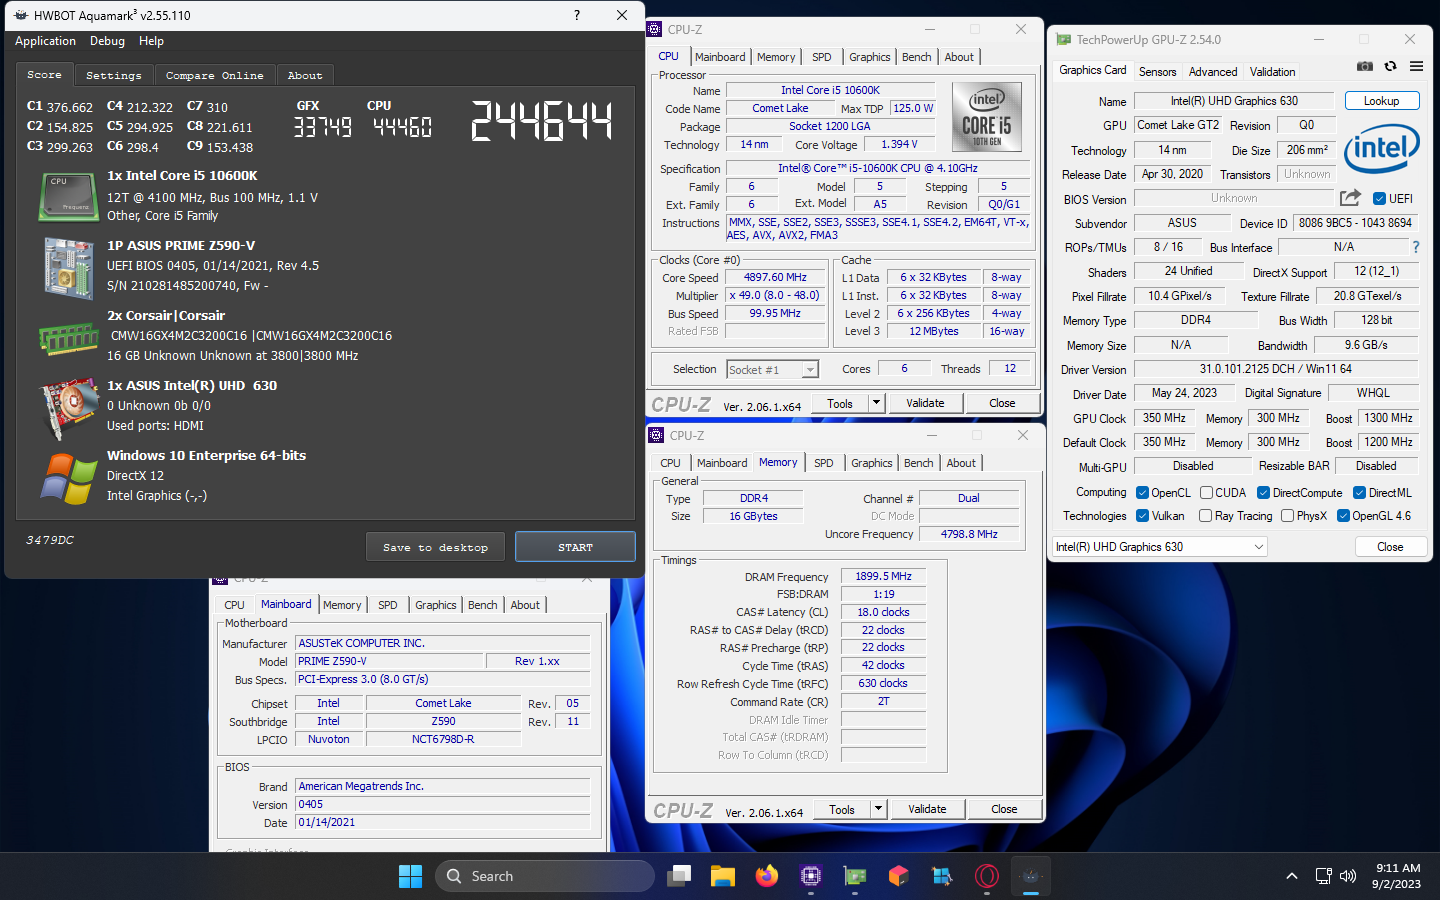Open Task View from the taskbar
1440x900 pixels.
click(680, 876)
